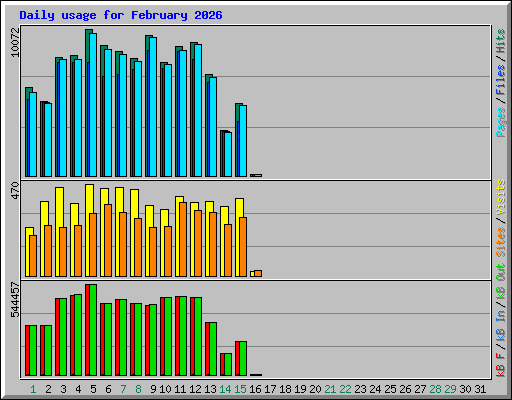Click the "Pages" legend label

pos(501,122)
